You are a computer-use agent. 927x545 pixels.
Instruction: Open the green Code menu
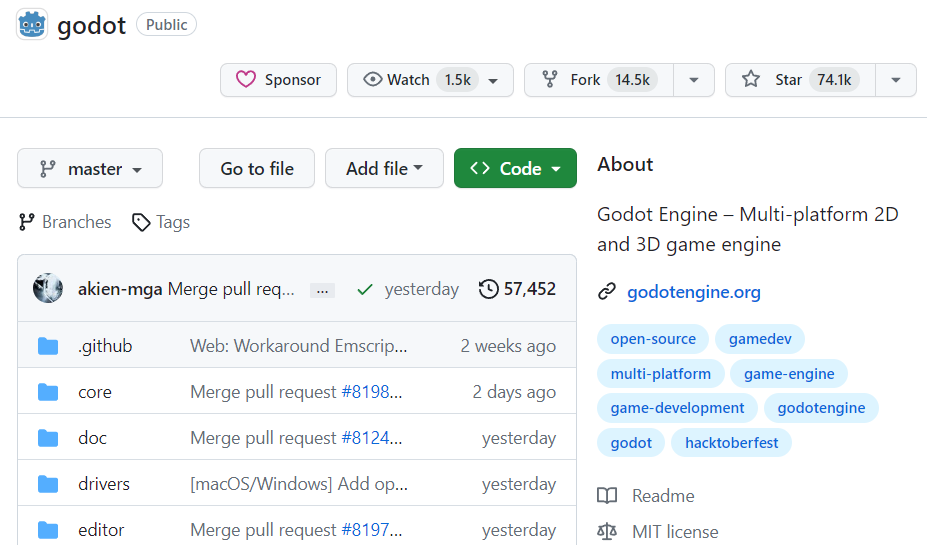(x=515, y=169)
